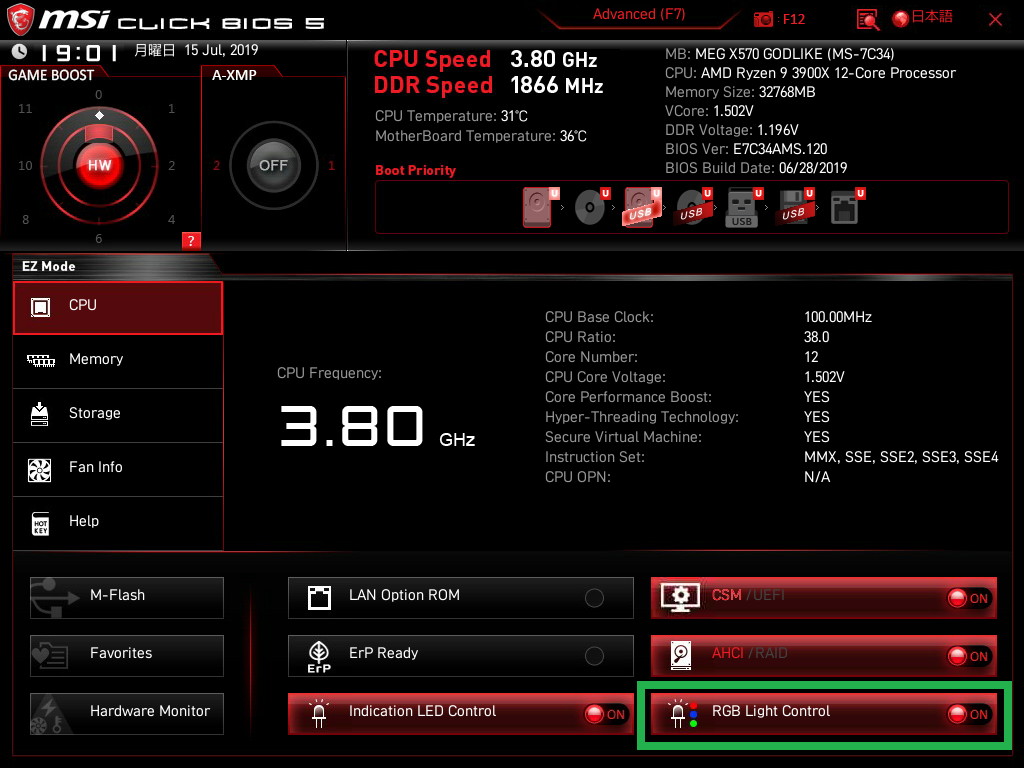The width and height of the screenshot is (1024, 768).
Task: Click the MB: MEG X570 GODLIKE line
Action: tap(780, 54)
